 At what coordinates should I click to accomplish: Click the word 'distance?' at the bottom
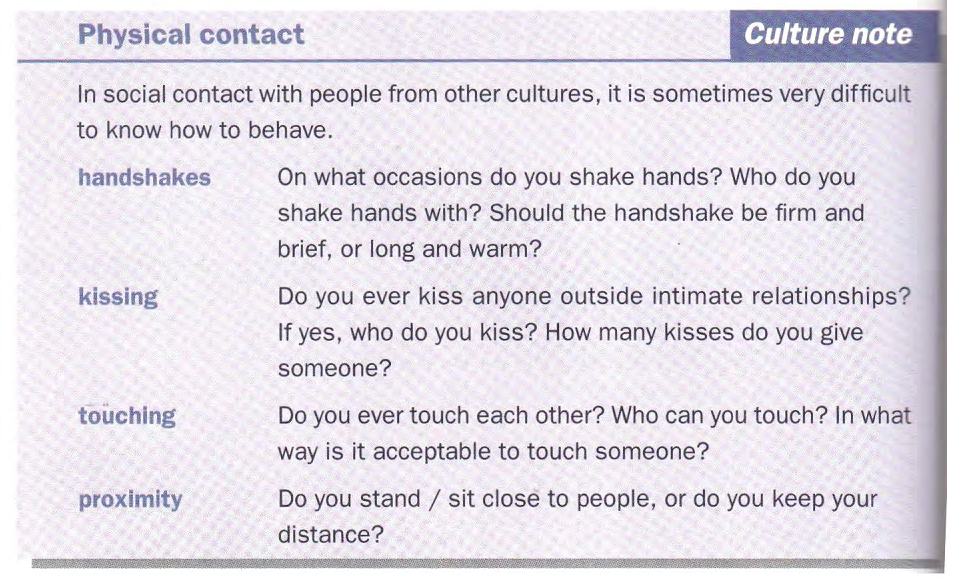331,535
